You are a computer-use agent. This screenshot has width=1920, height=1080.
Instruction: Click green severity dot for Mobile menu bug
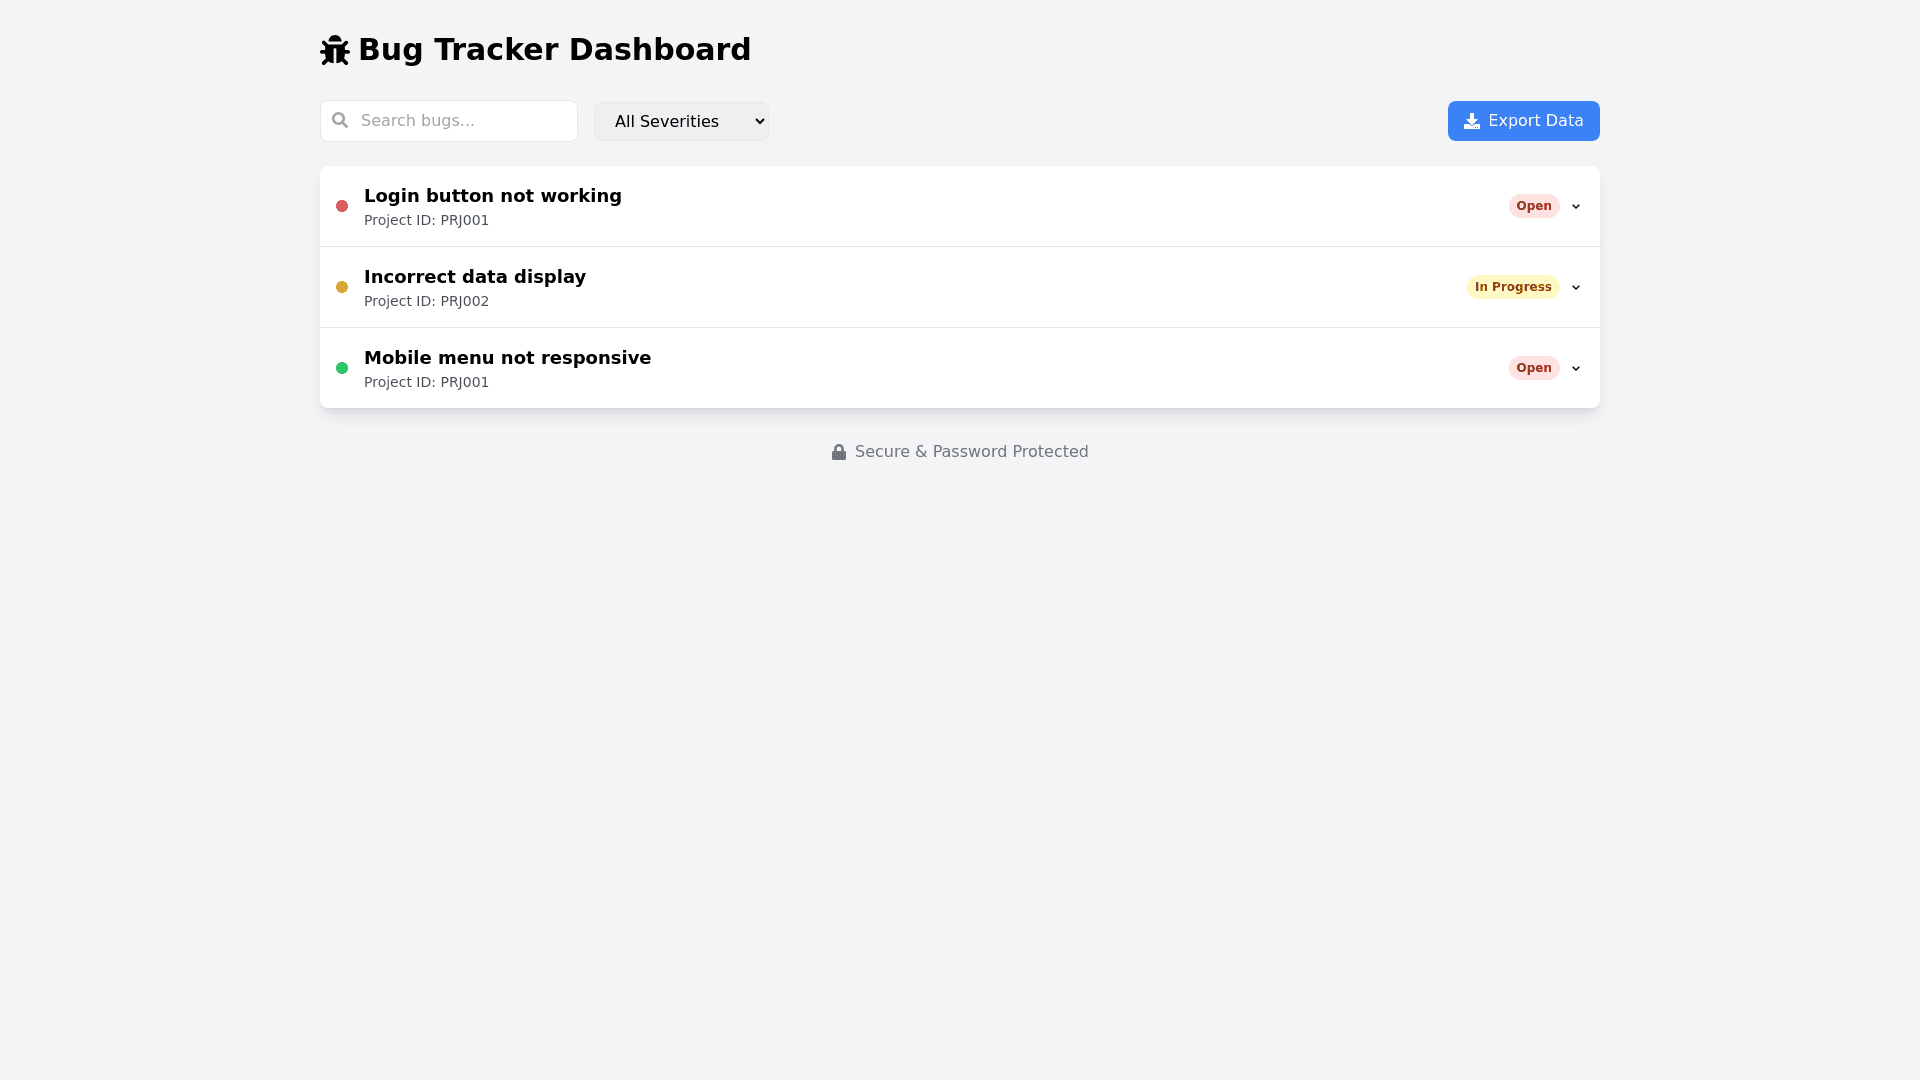pos(342,368)
